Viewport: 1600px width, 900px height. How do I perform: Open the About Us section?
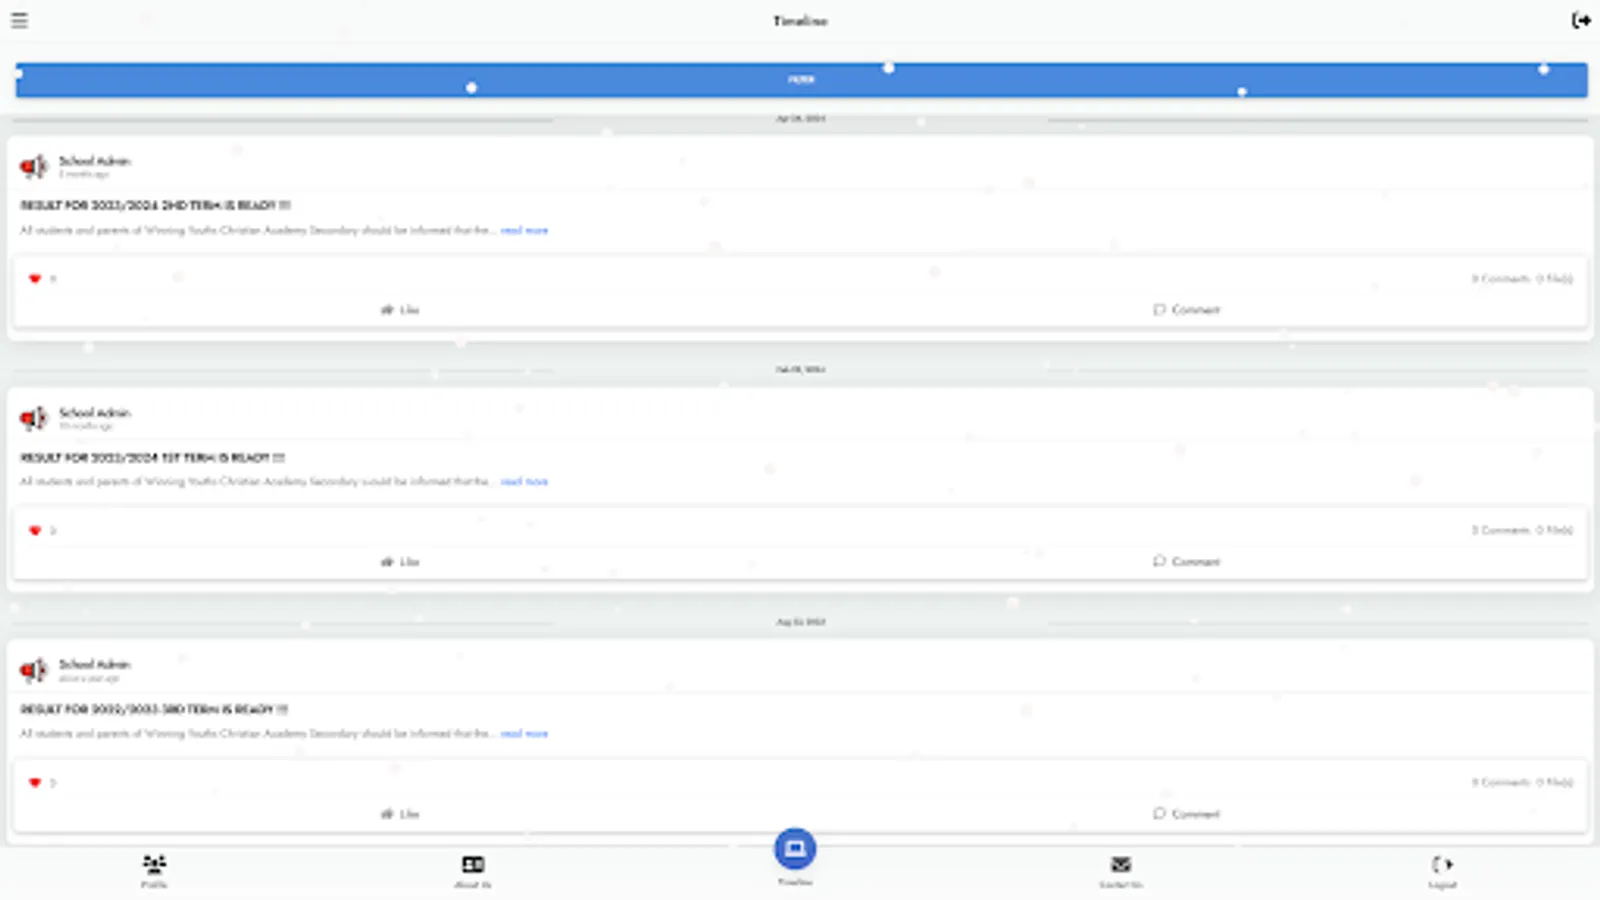pos(473,870)
